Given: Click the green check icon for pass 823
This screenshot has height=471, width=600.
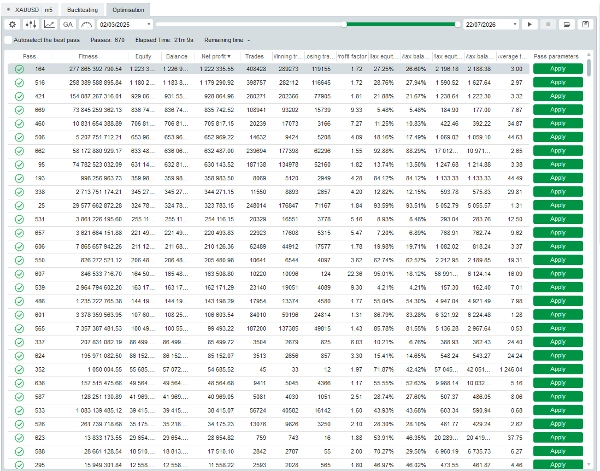Looking at the screenshot, I should pyautogui.click(x=19, y=438).
